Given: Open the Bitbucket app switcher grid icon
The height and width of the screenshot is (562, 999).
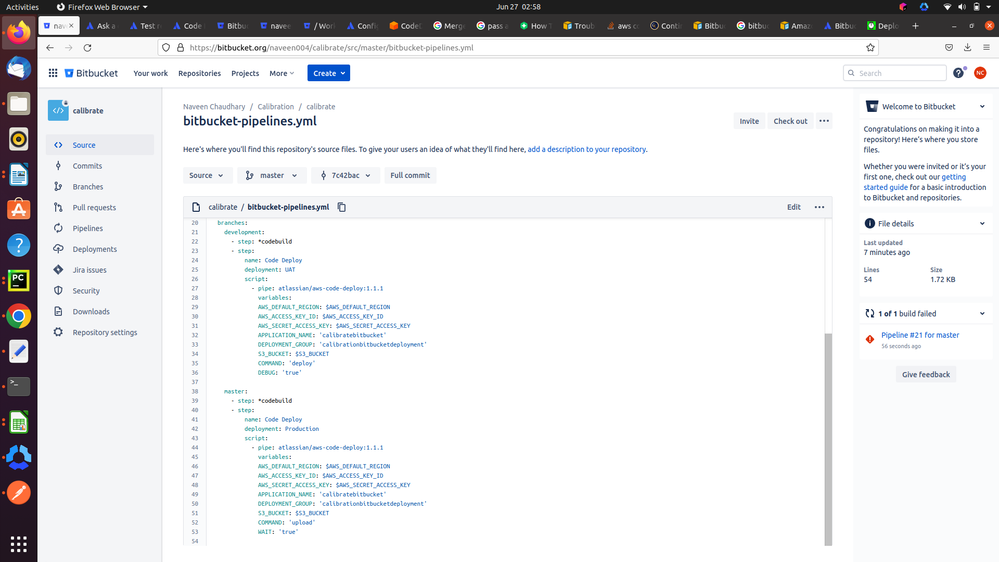Looking at the screenshot, I should pos(53,73).
